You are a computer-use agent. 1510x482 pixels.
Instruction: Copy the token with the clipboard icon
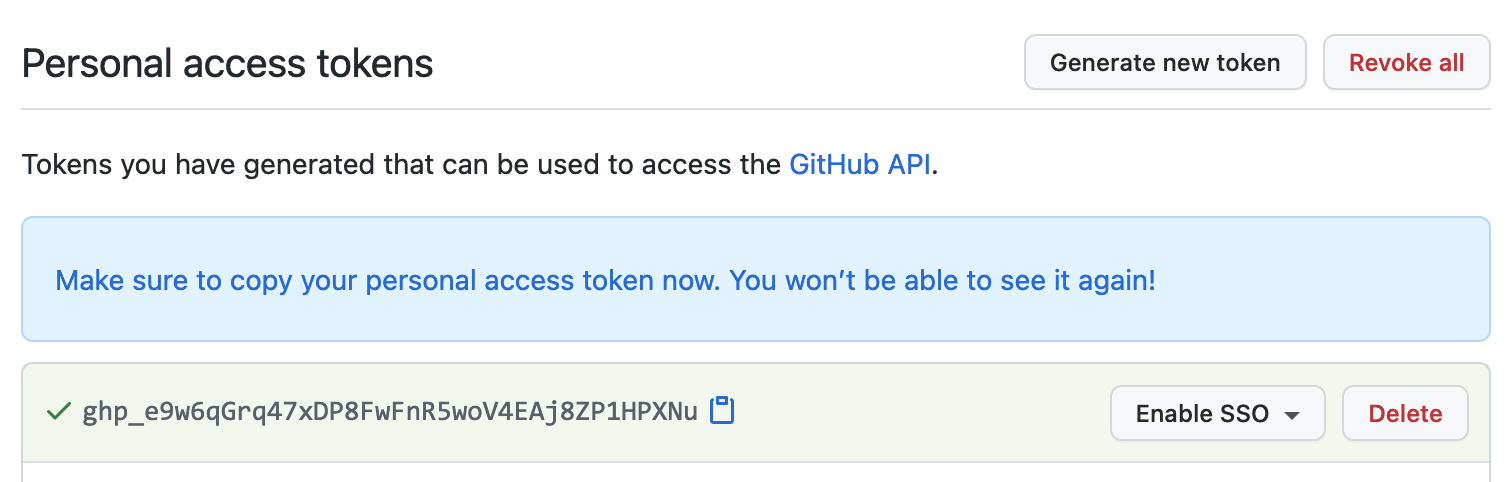click(722, 410)
